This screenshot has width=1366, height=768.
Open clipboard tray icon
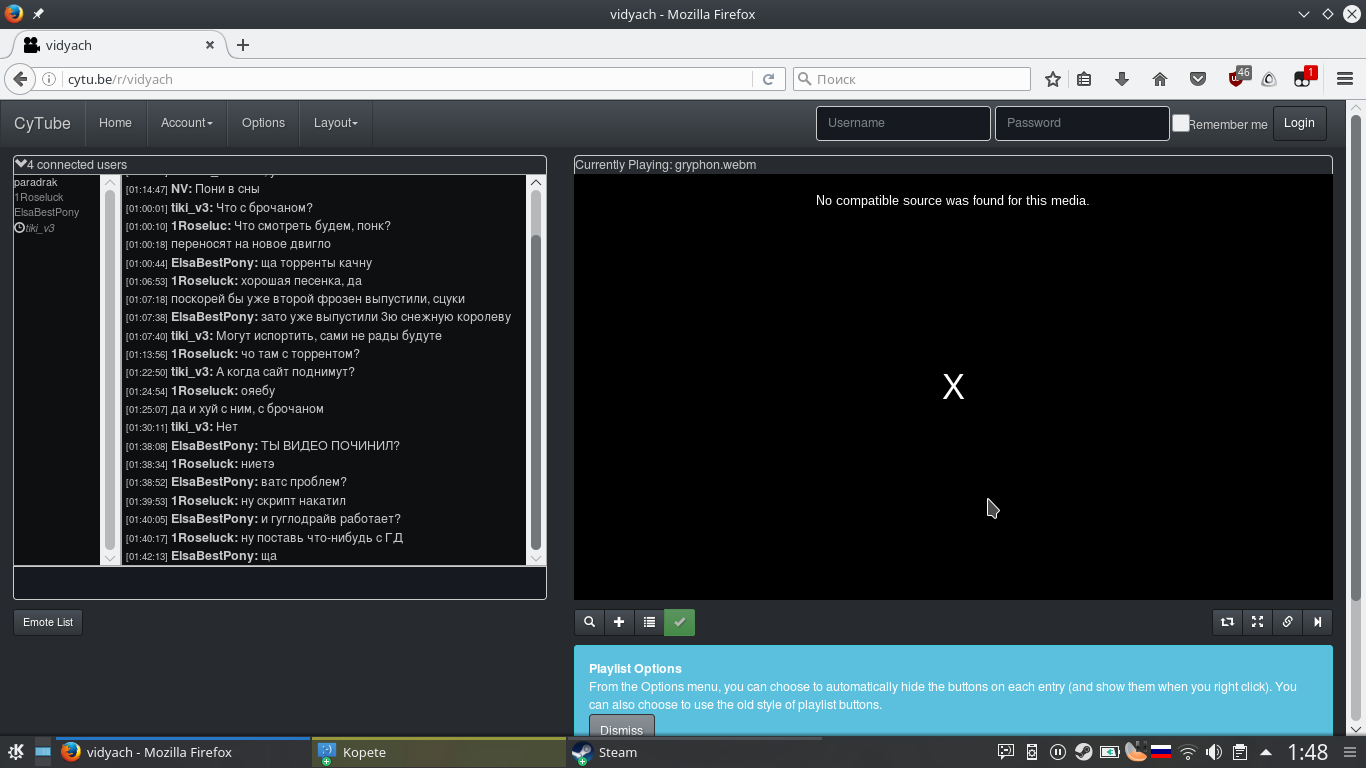[1239, 752]
